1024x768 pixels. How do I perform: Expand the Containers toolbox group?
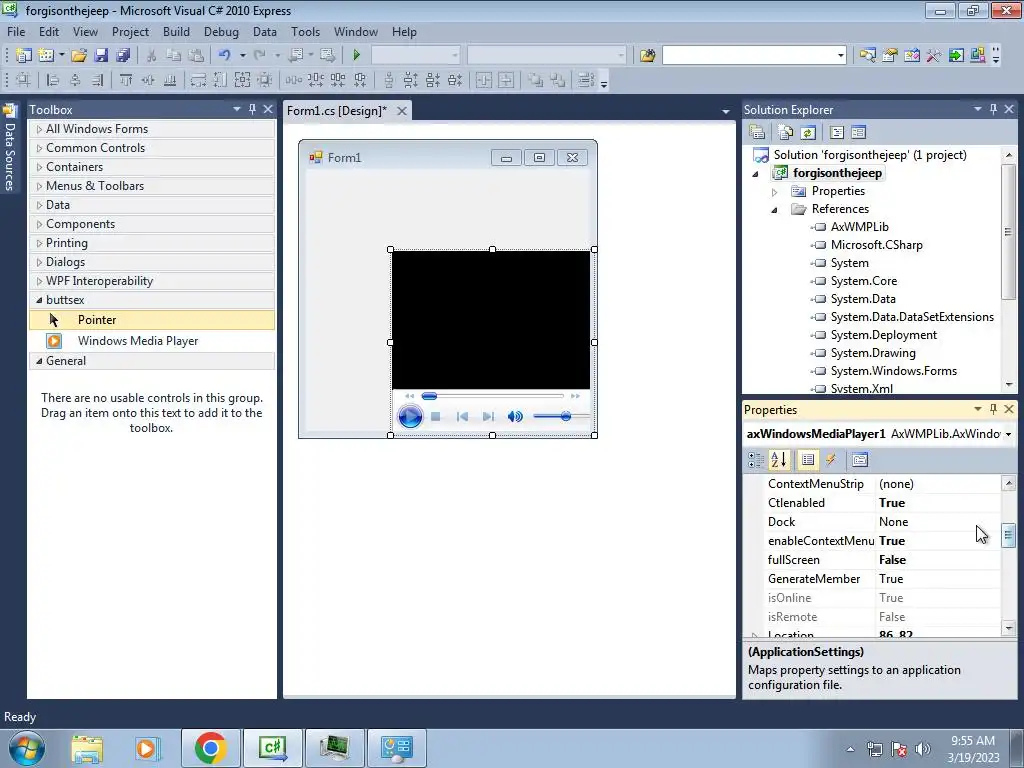pos(39,167)
